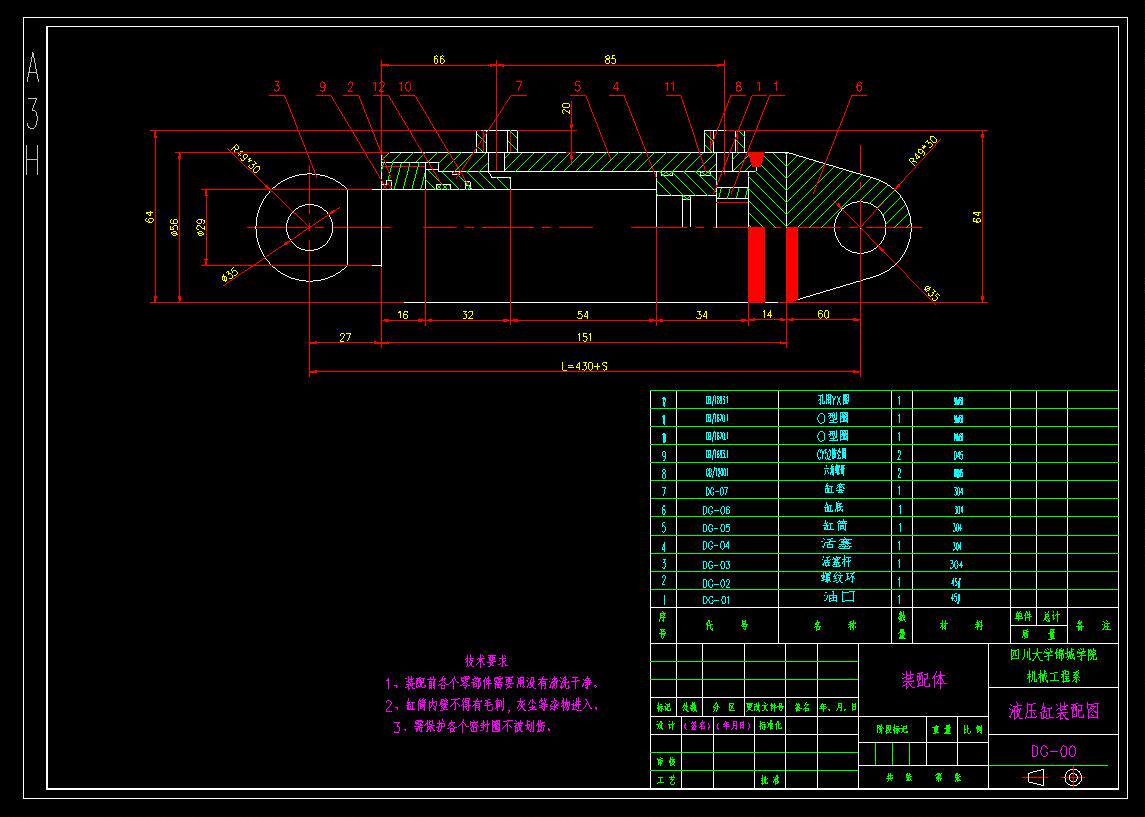Image resolution: width=1145 pixels, height=817 pixels.
Task: Click the DG-05 code cell
Action: pyautogui.click(x=716, y=528)
